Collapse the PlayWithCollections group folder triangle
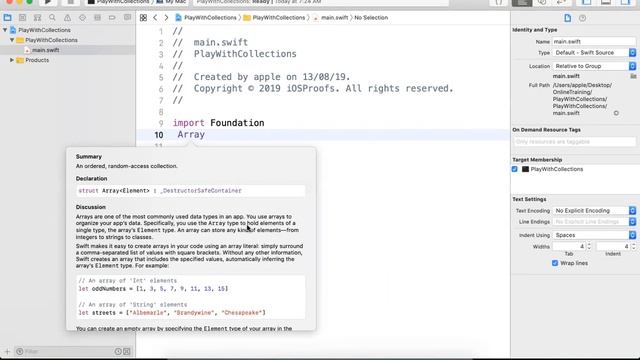Screen dimensions: 640x360 (12, 40)
